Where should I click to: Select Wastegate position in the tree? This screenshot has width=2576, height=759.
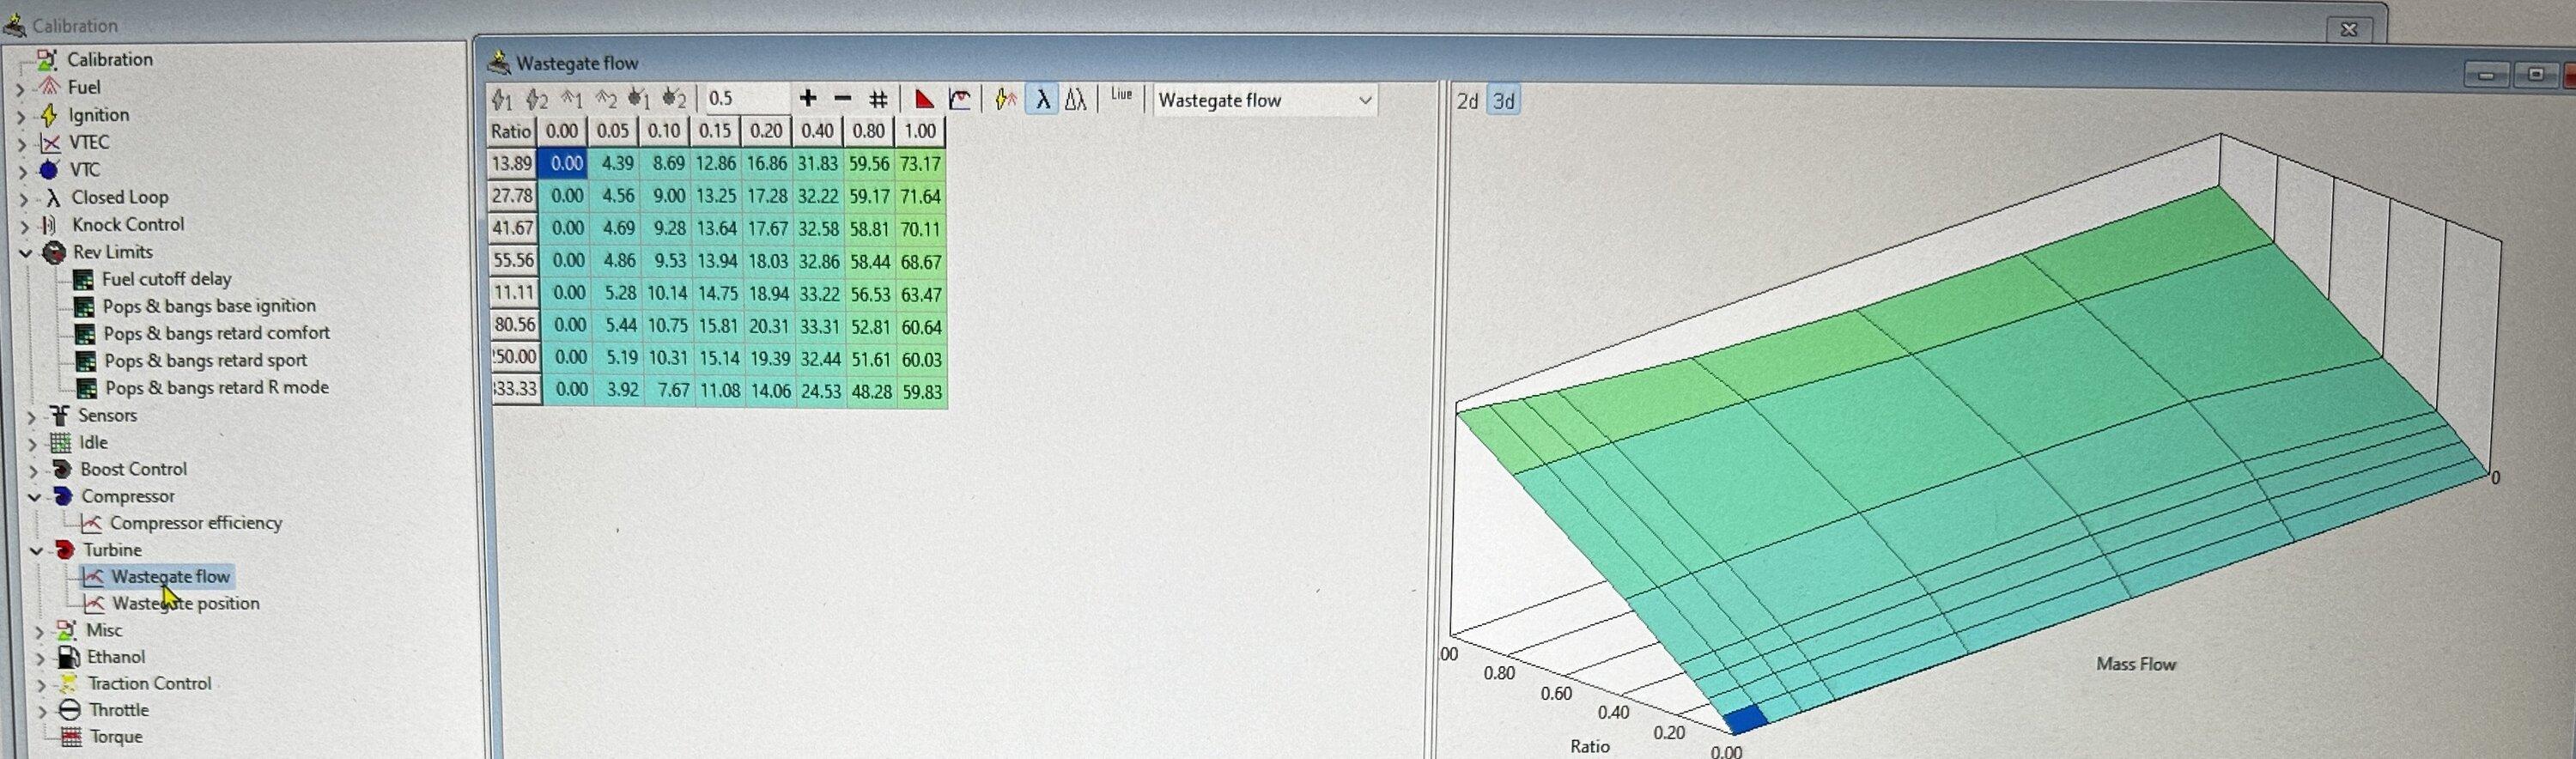pyautogui.click(x=185, y=604)
